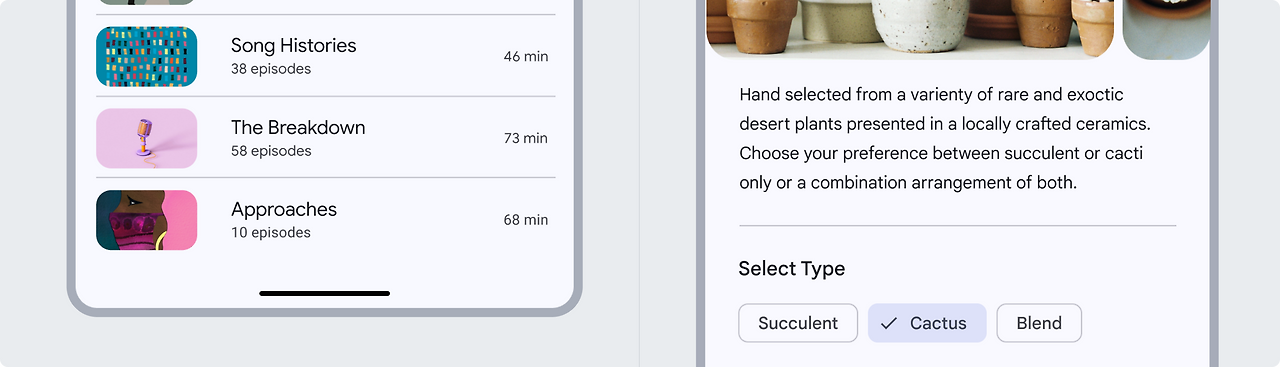Image resolution: width=1280 pixels, height=367 pixels.
Task: Deselect the checked Cactus type chip
Action: (x=927, y=323)
